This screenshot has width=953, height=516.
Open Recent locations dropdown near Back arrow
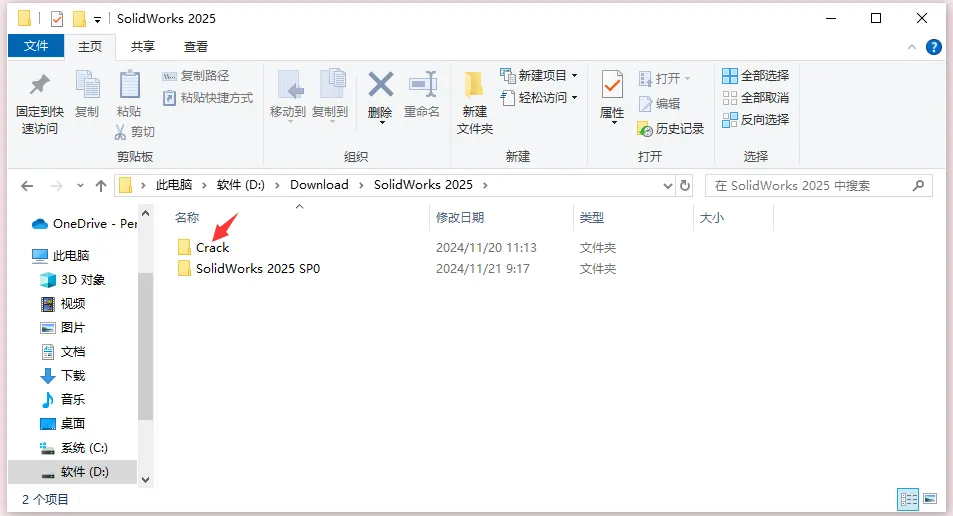coord(80,186)
